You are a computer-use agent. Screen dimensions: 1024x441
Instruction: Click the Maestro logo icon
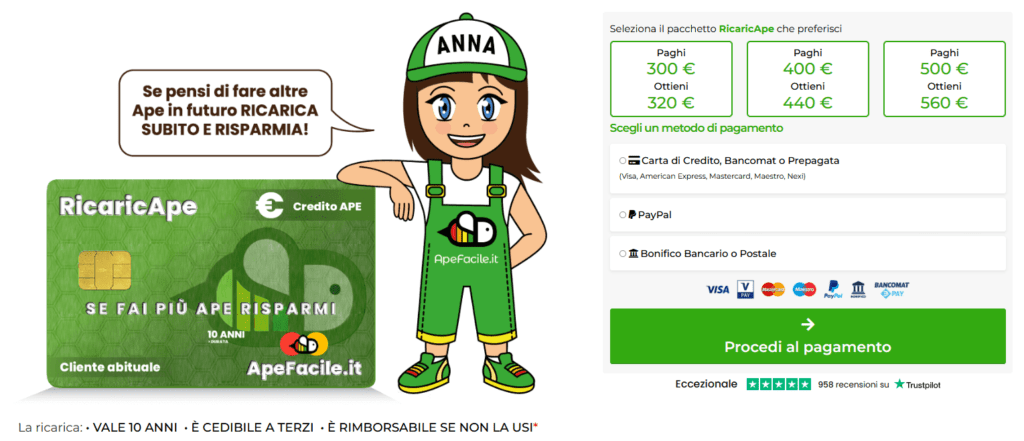tap(805, 289)
